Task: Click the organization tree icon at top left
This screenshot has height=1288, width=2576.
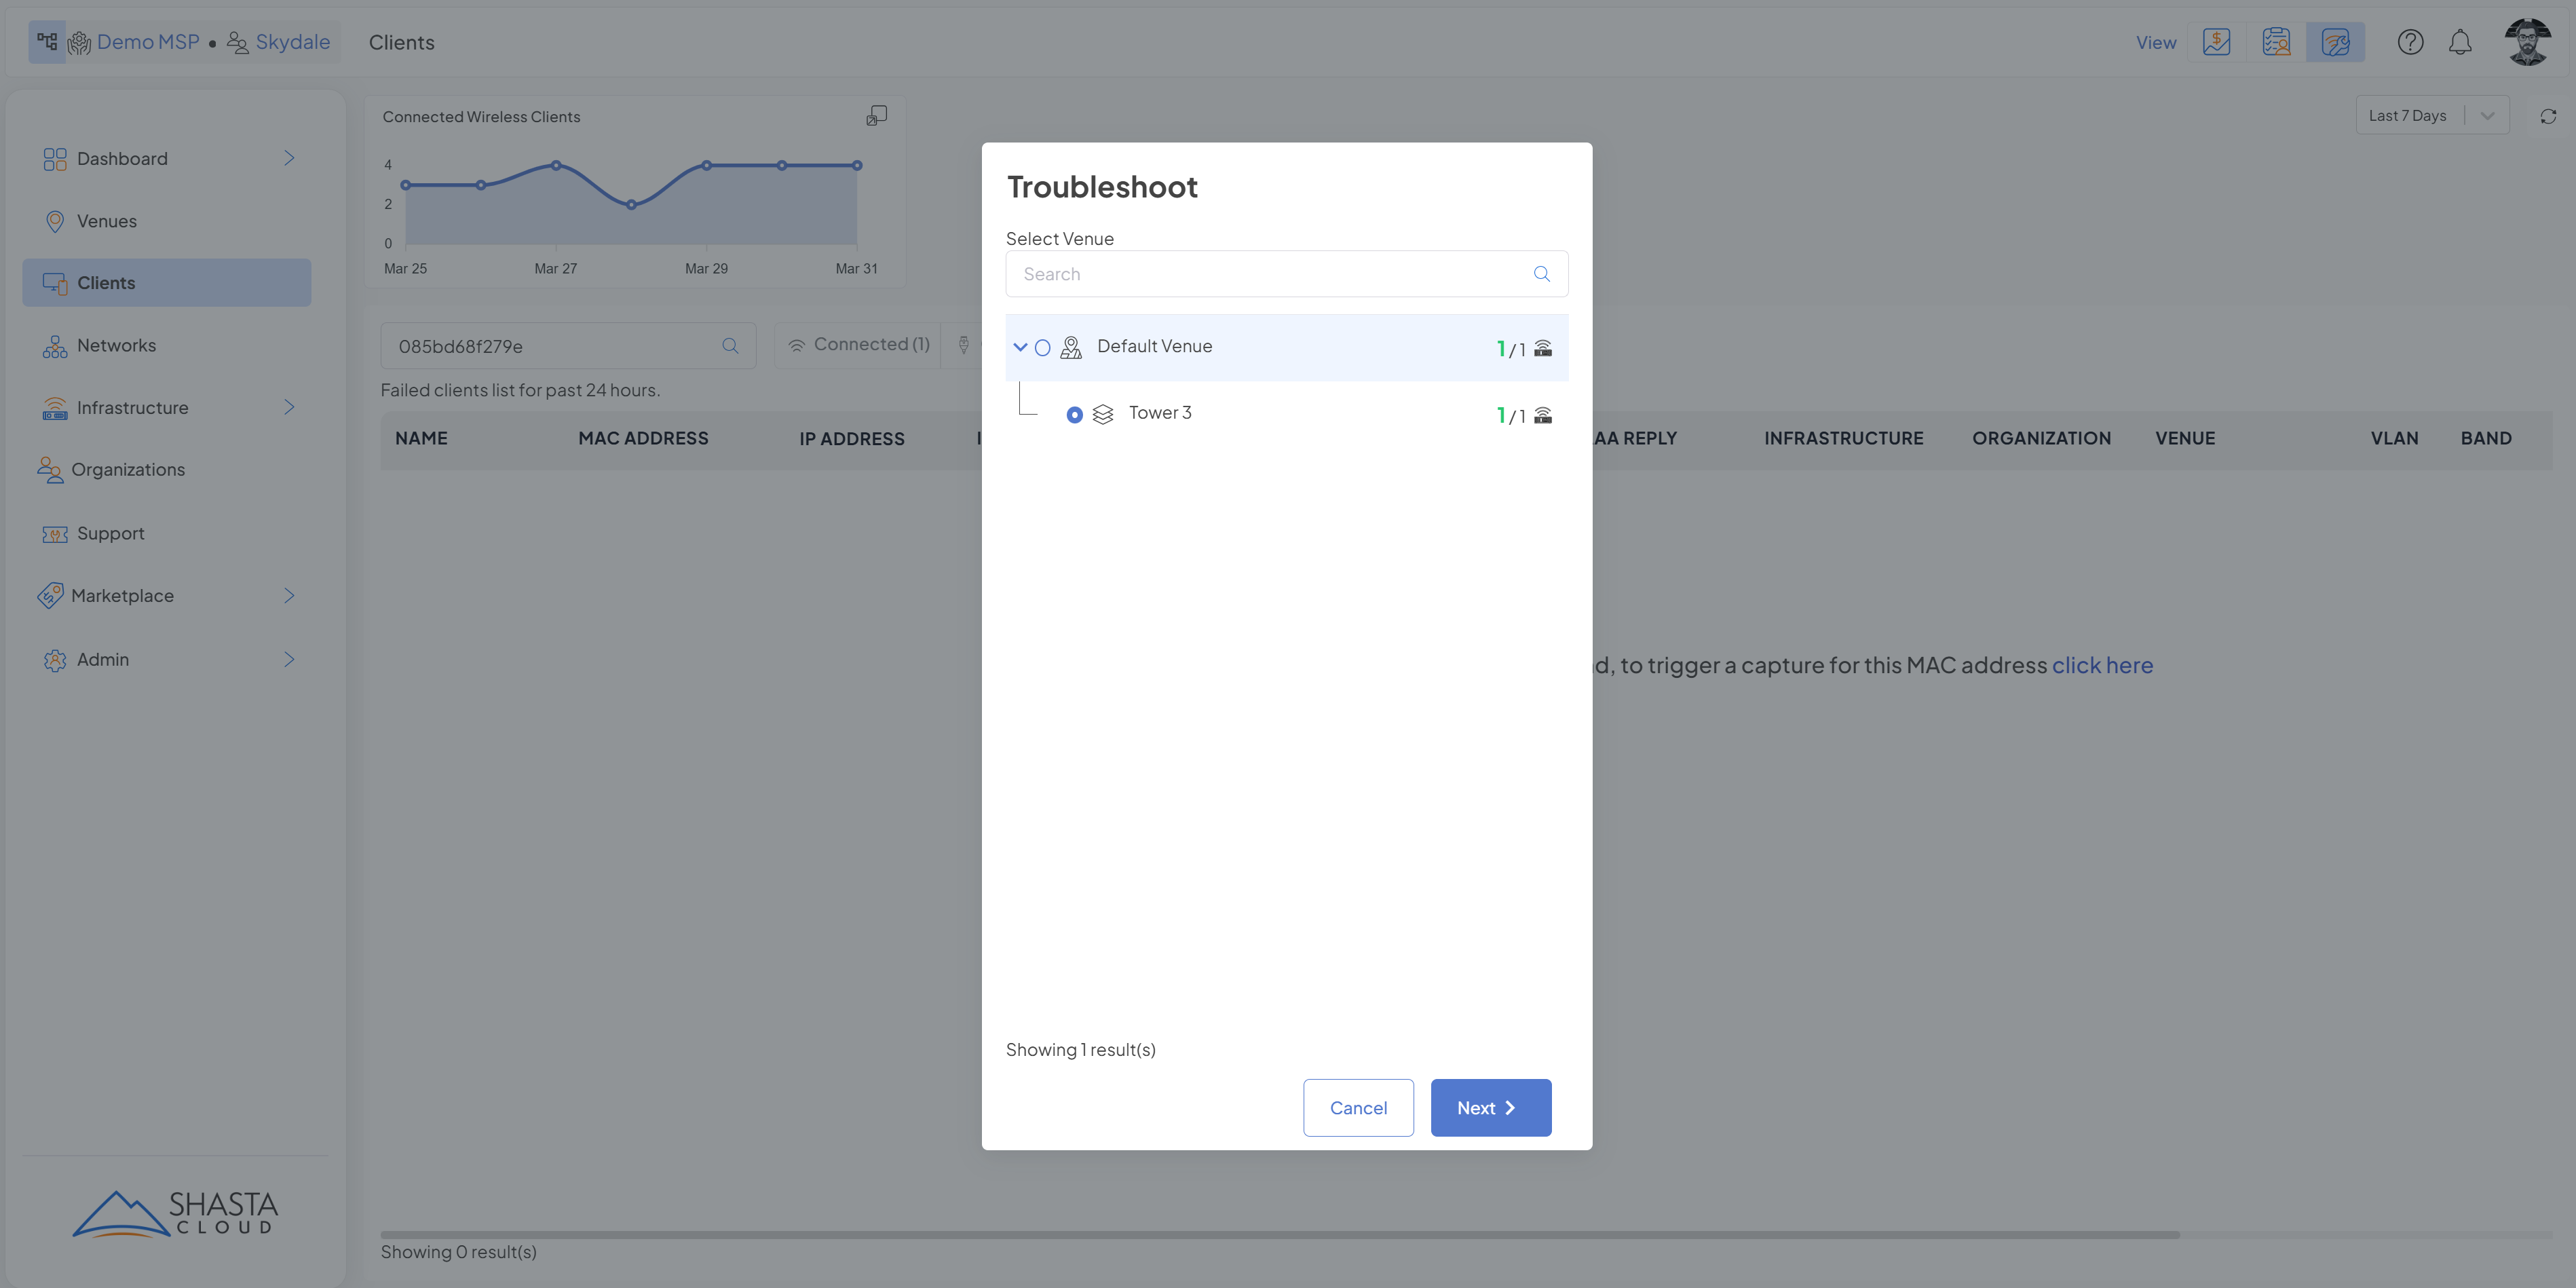Action: coord(47,42)
